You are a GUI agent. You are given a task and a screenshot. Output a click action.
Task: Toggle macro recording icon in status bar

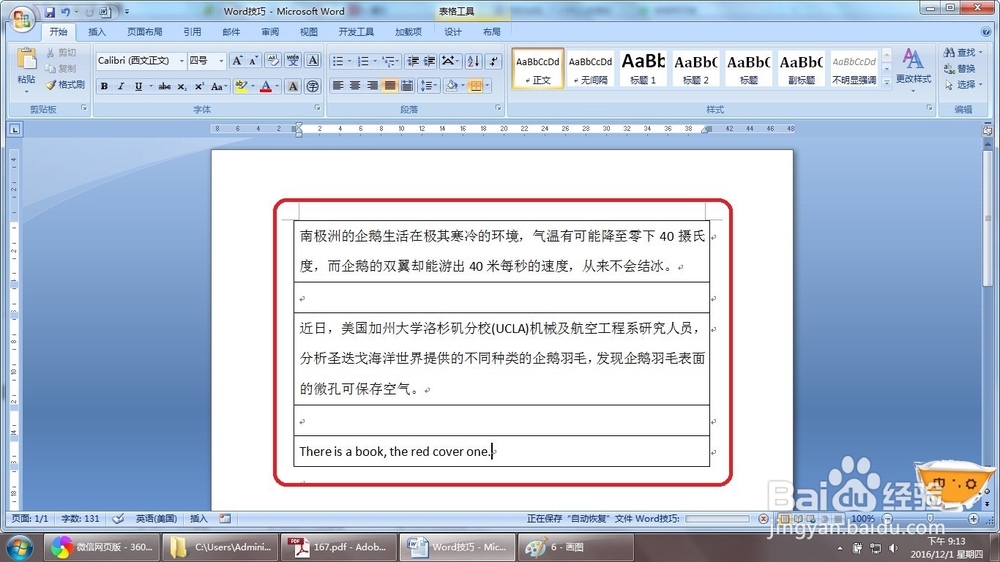click(x=225, y=519)
